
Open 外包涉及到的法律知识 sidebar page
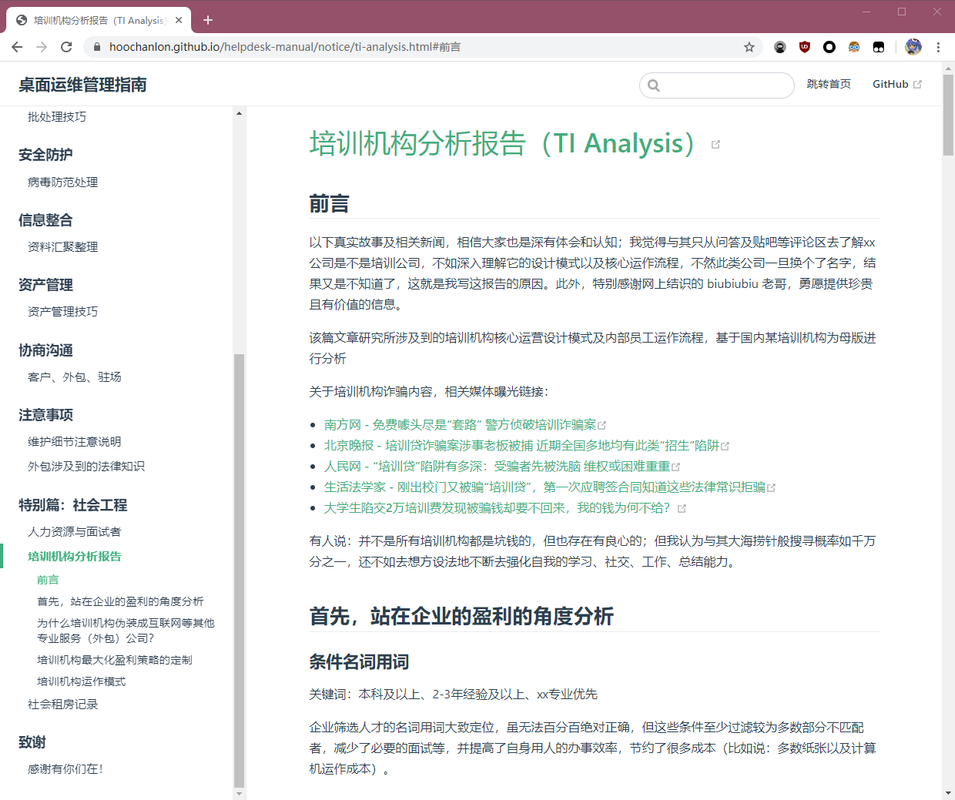coord(86,466)
